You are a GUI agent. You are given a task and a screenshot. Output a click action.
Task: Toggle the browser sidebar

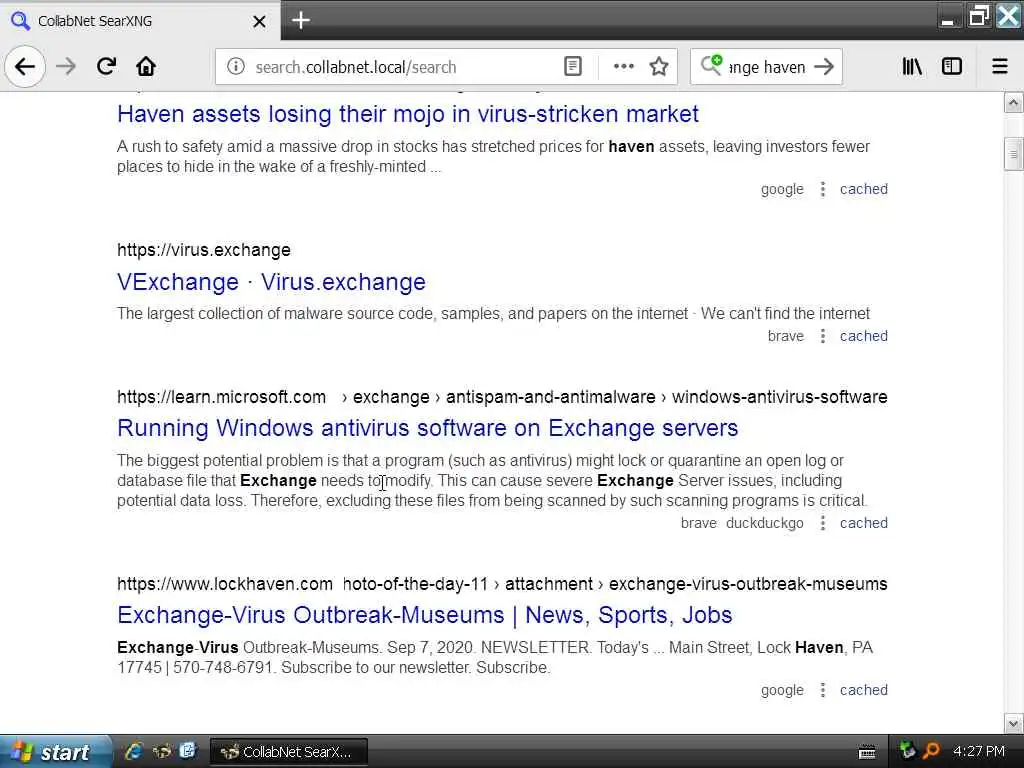(952, 66)
